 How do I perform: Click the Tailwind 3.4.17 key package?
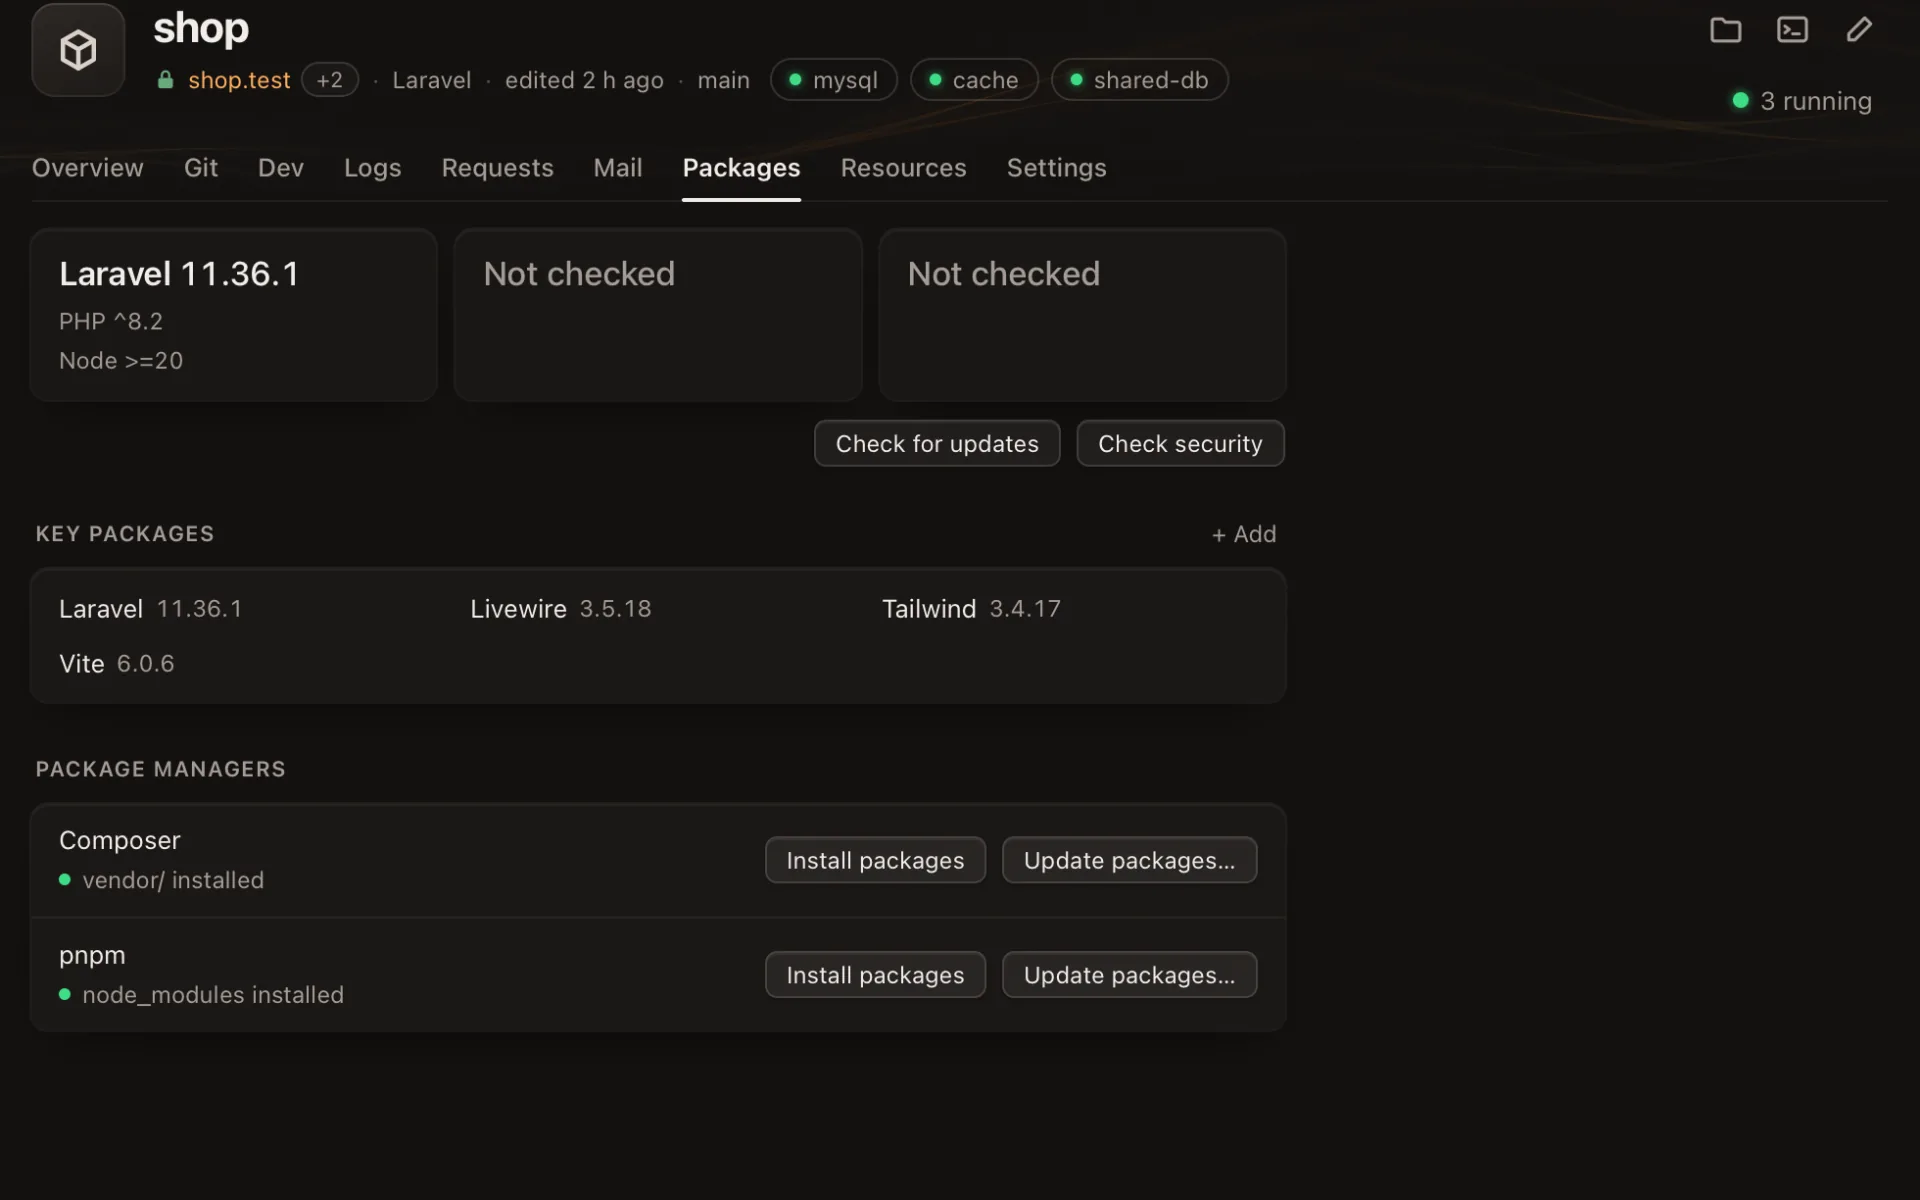point(971,609)
